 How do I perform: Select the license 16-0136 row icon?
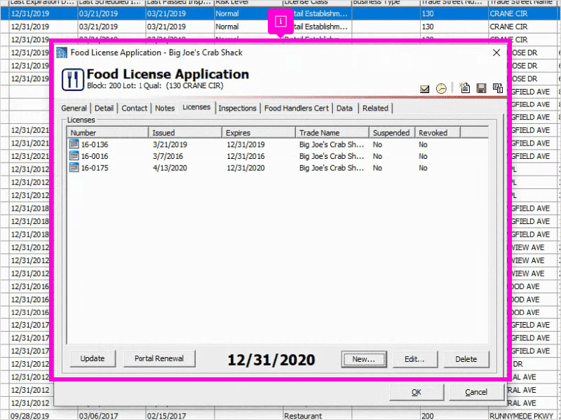pos(74,144)
